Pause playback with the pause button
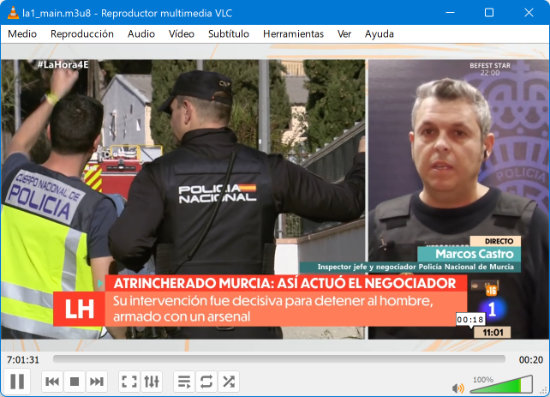Image resolution: width=550 pixels, height=397 pixels. click(x=17, y=381)
